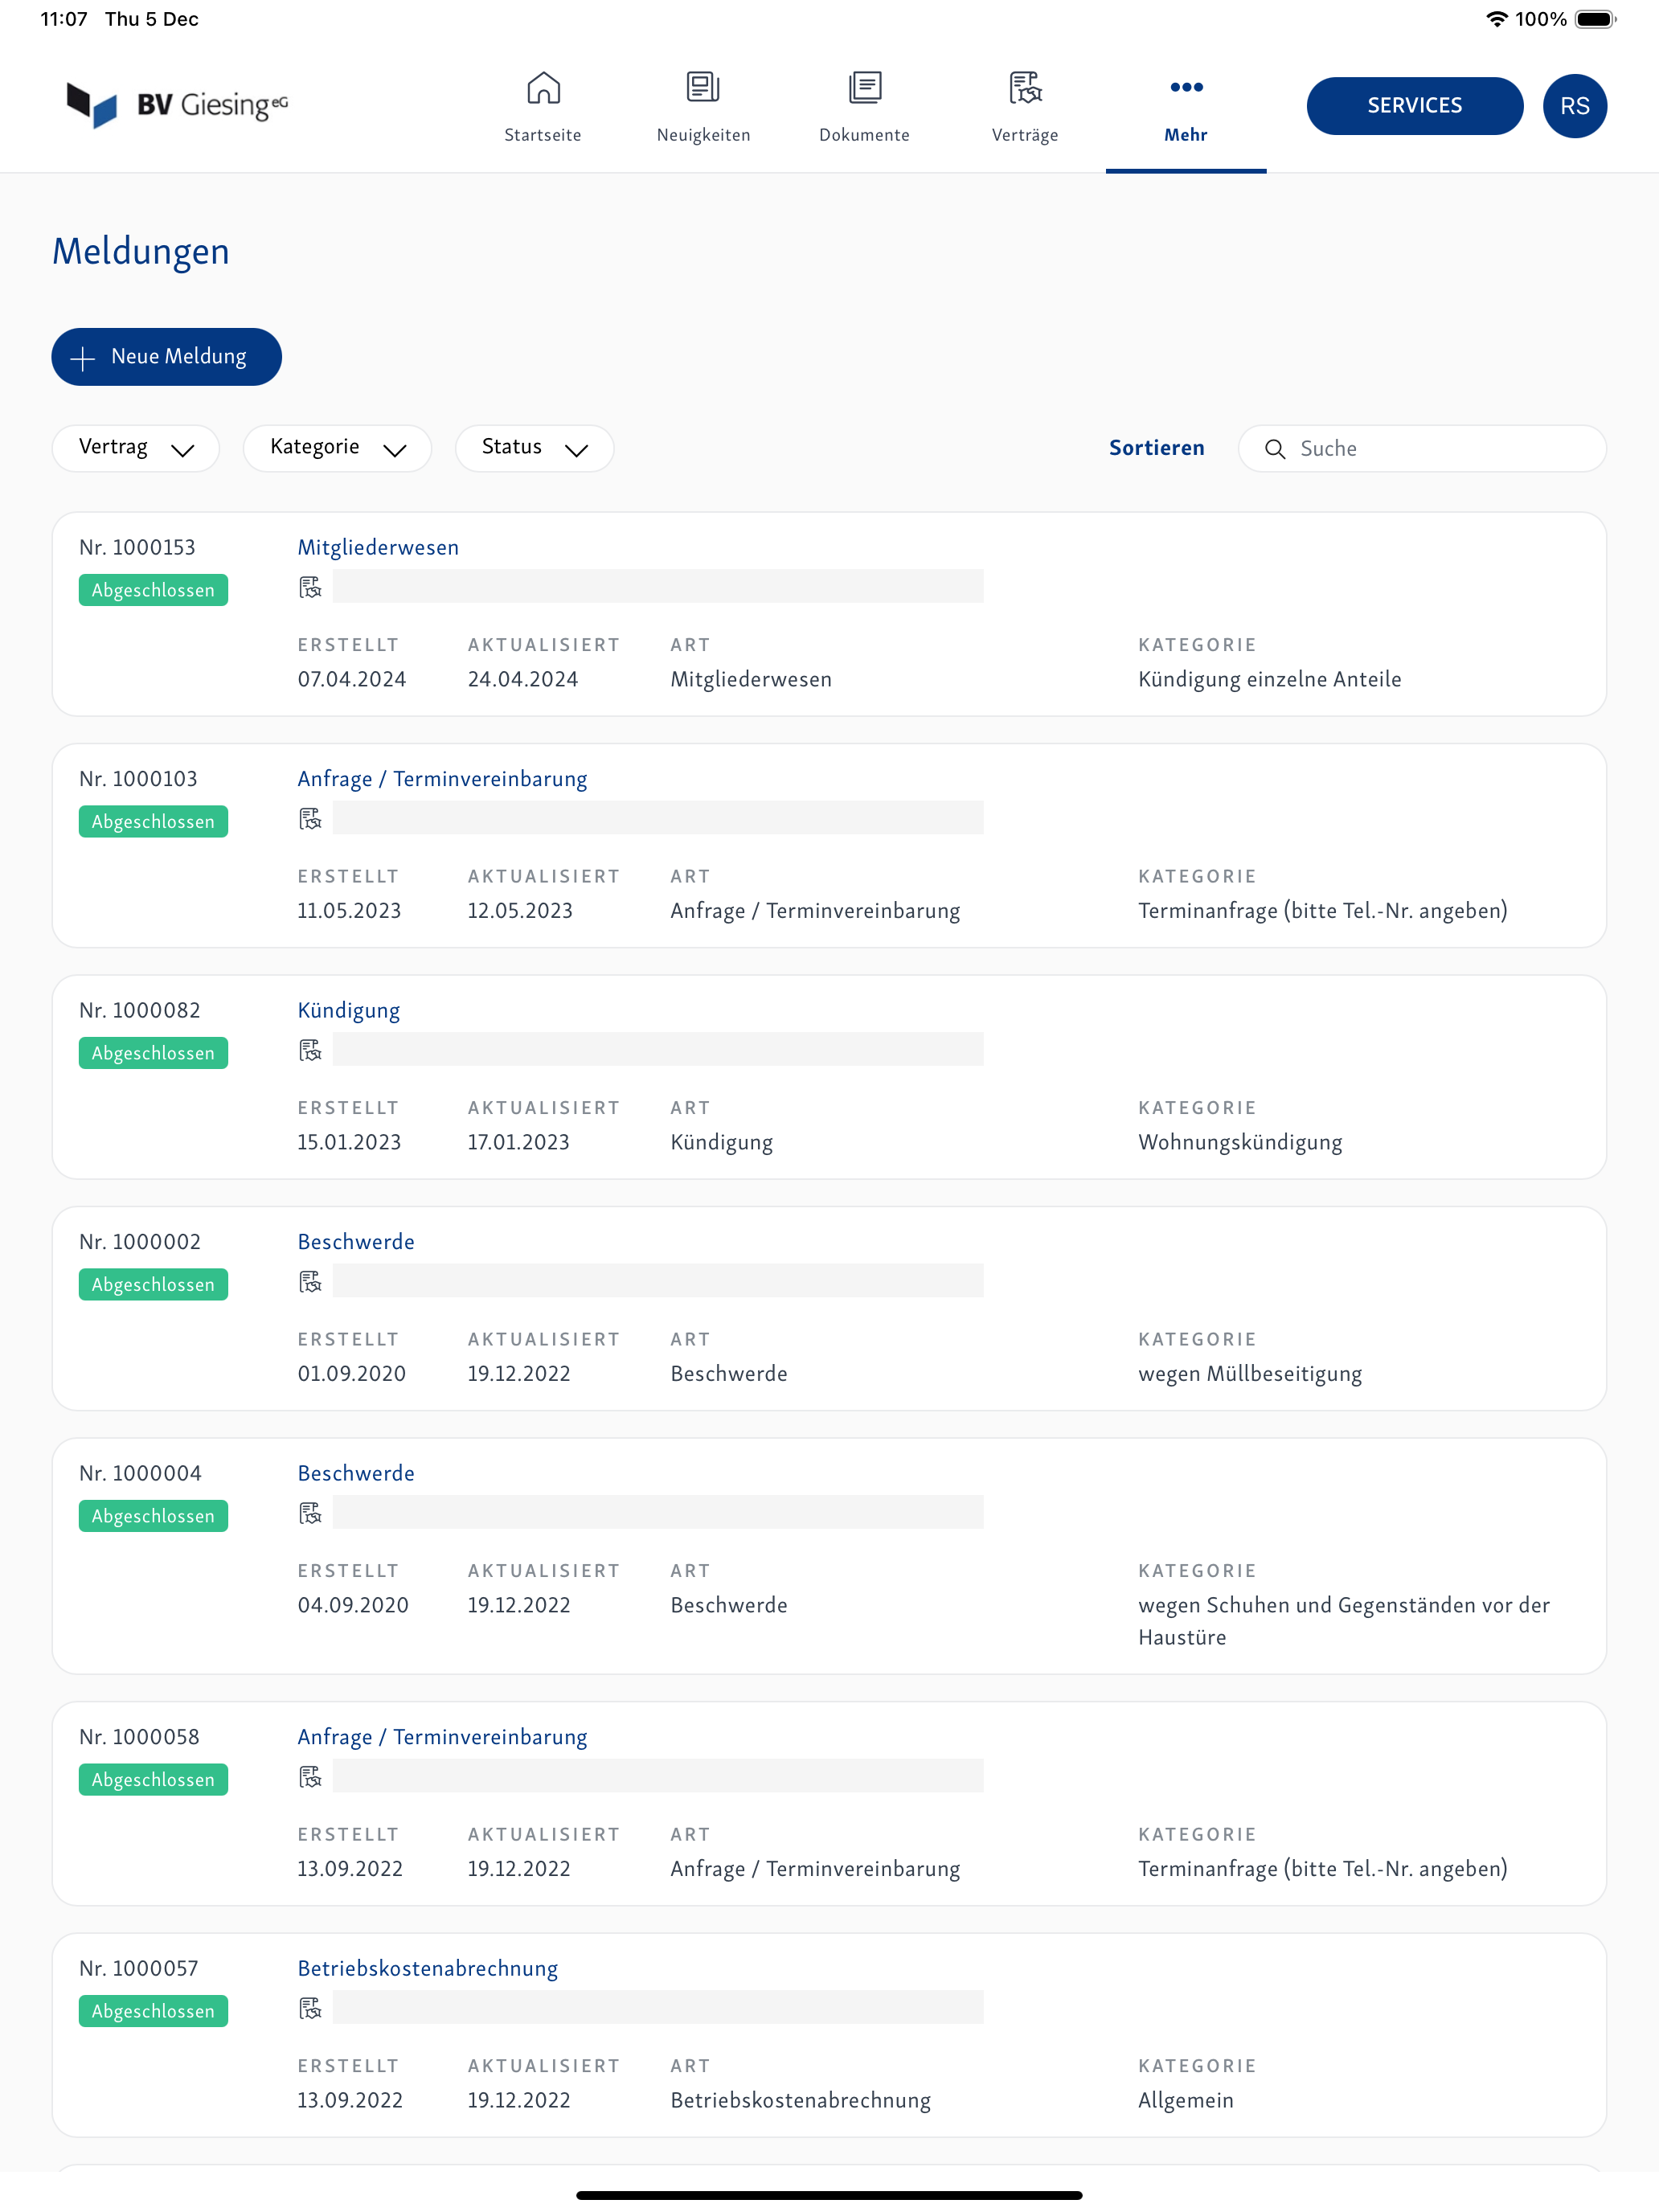Open the Betriebskostenabrechnung message link
The width and height of the screenshot is (1659, 2212).
428,1969
